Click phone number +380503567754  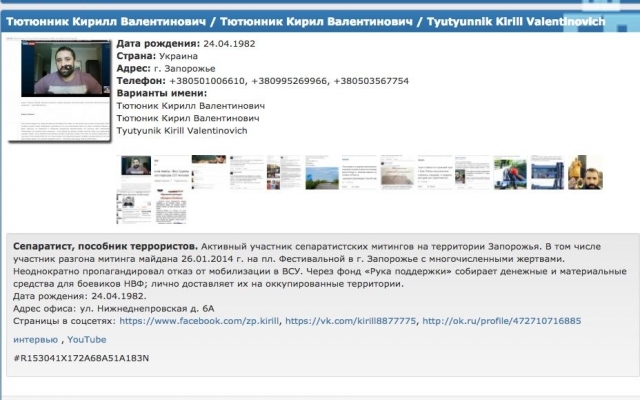371,81
